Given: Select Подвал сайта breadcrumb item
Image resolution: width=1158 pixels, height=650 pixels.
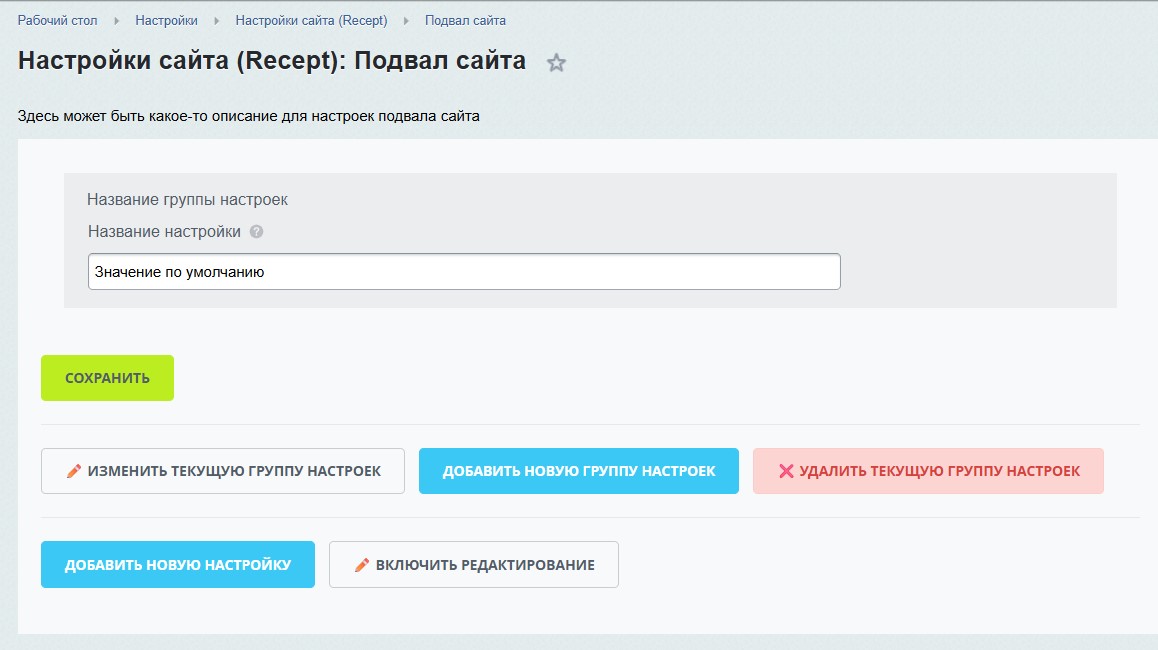Looking at the screenshot, I should (x=465, y=20).
